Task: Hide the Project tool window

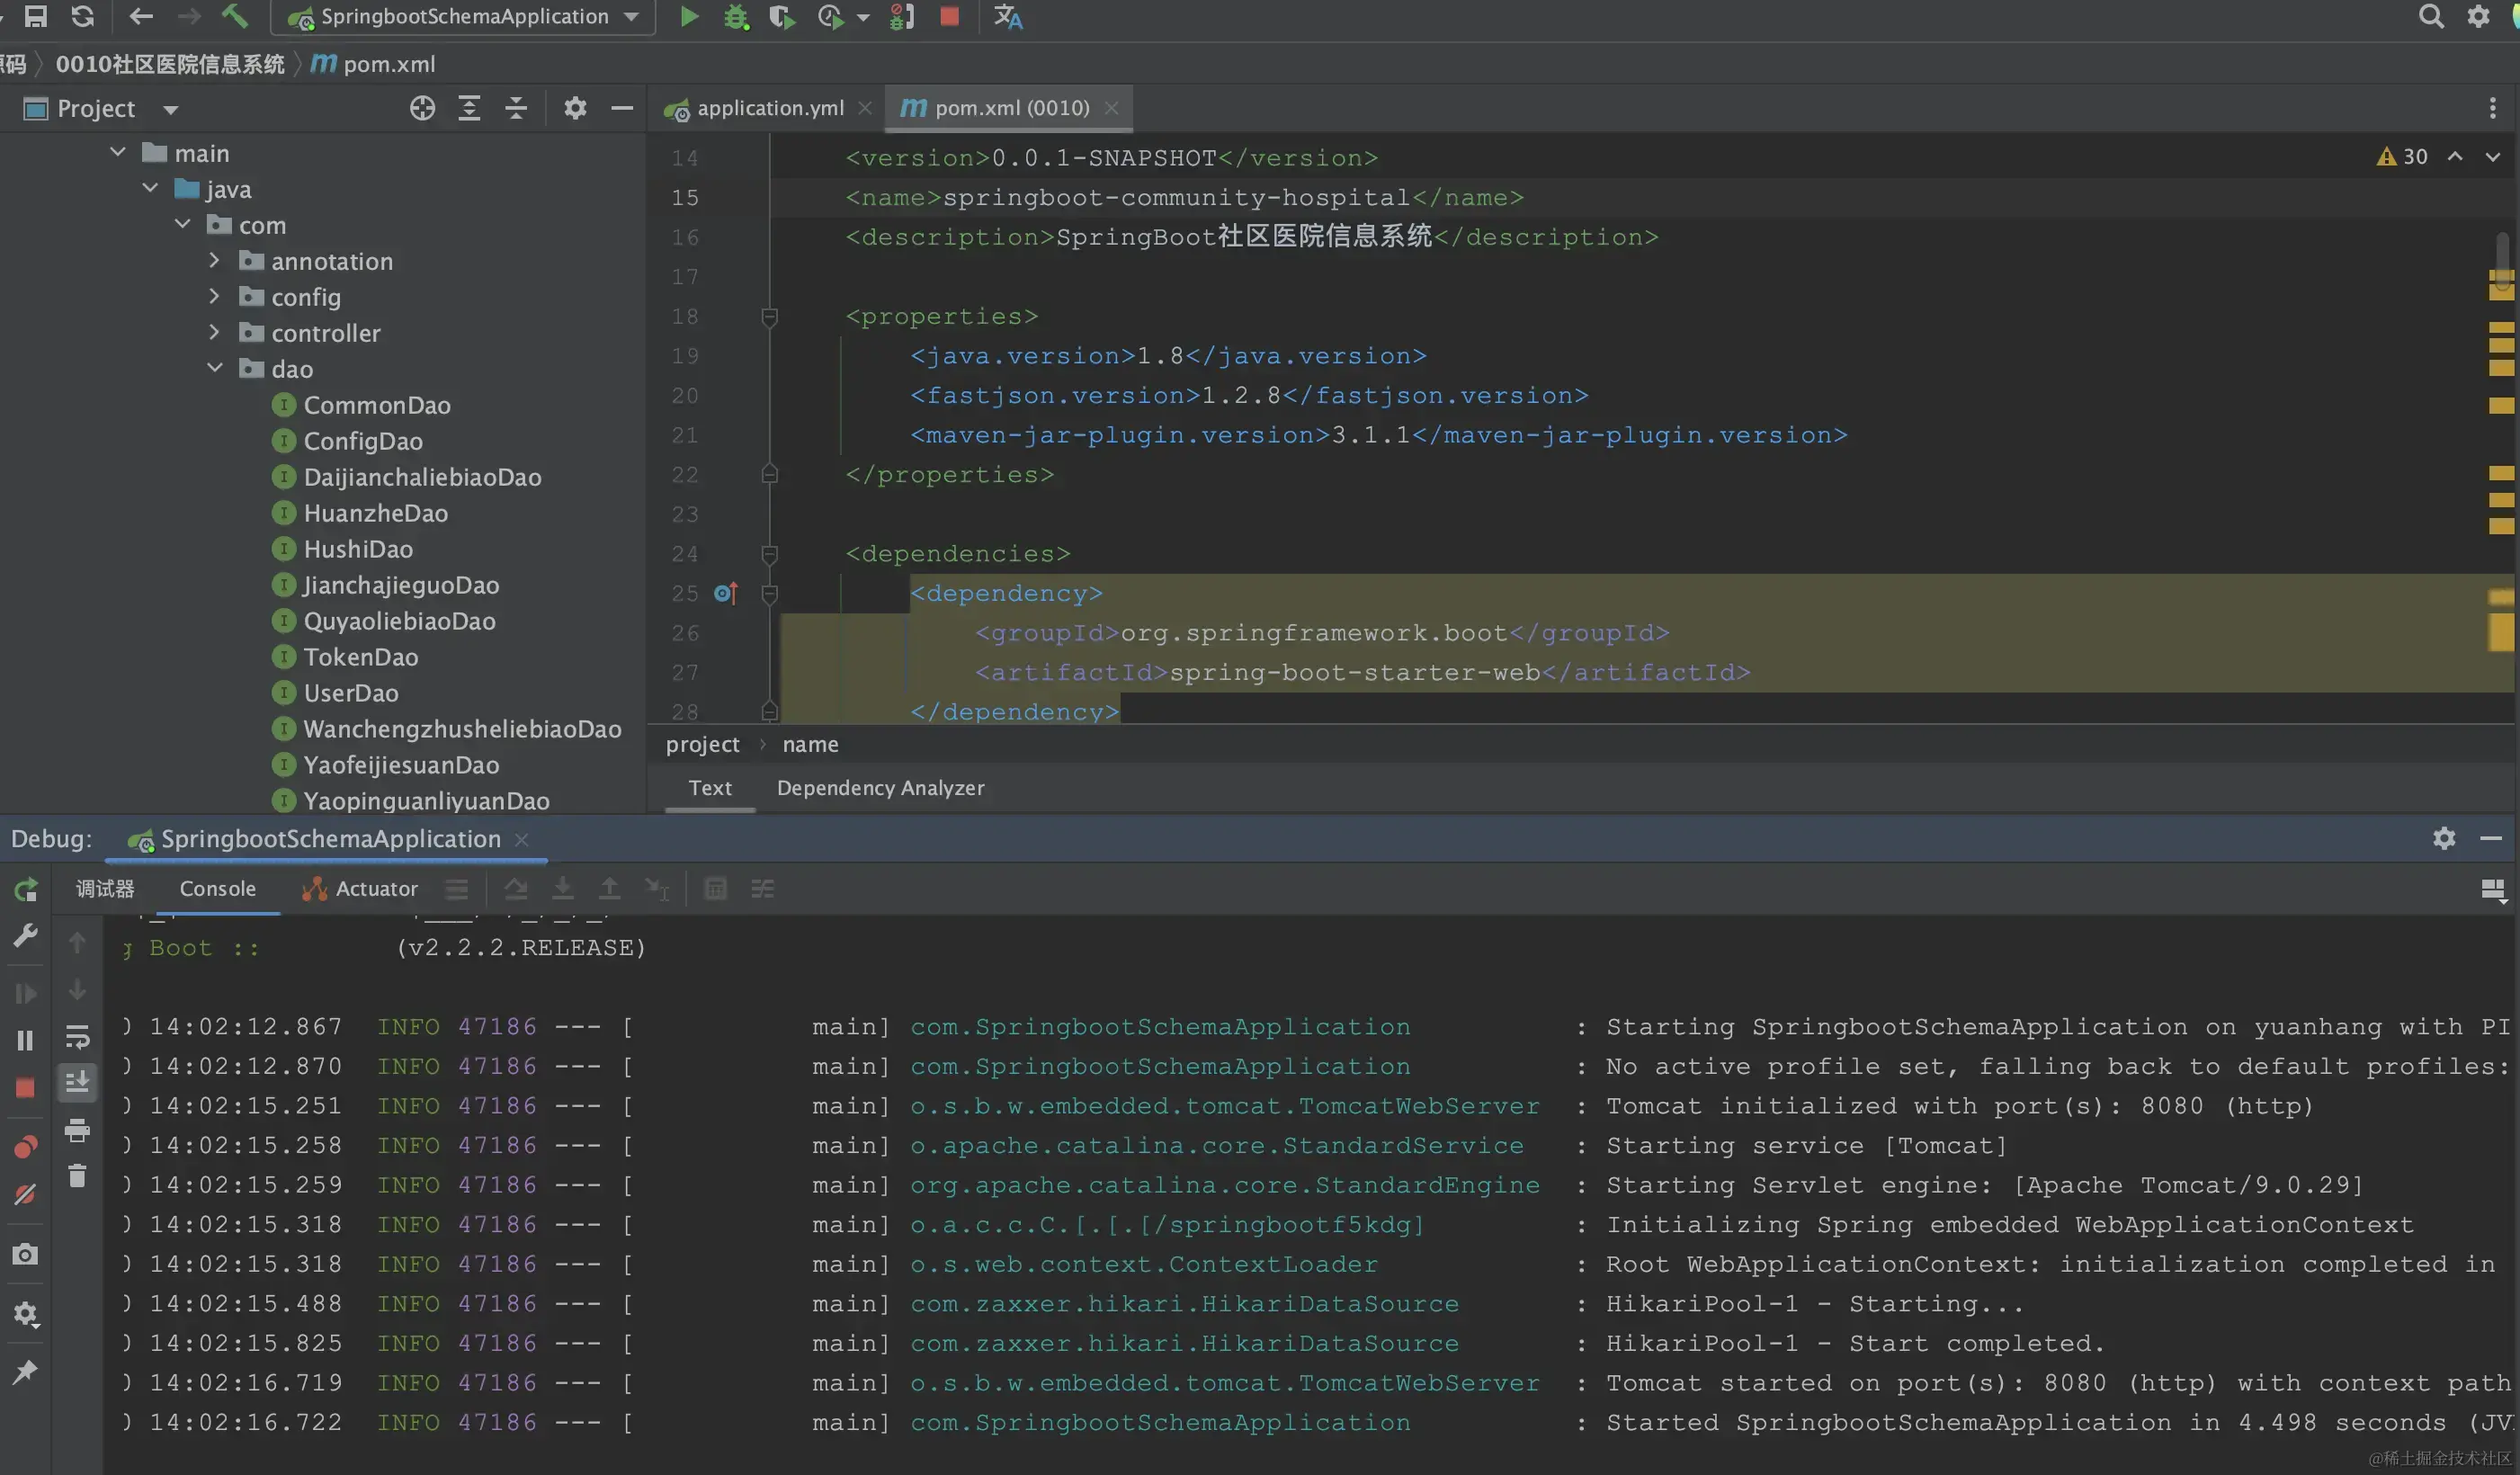Action: 622,108
